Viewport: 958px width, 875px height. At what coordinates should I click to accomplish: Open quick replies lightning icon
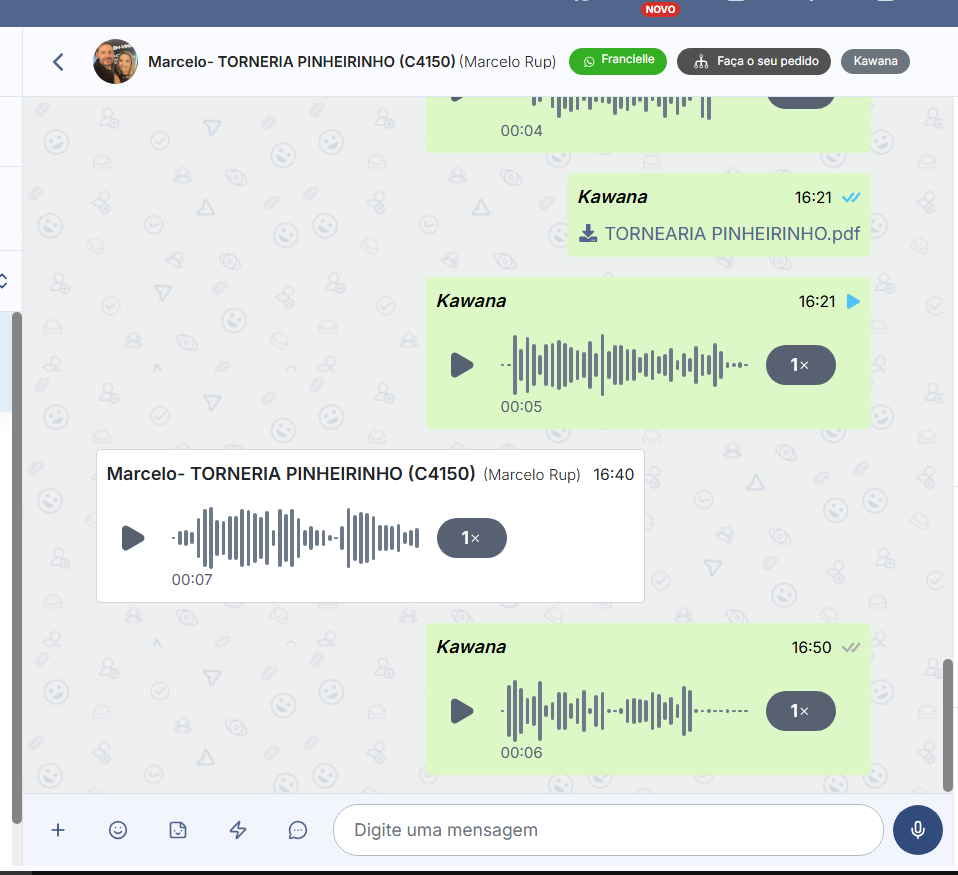(x=238, y=830)
